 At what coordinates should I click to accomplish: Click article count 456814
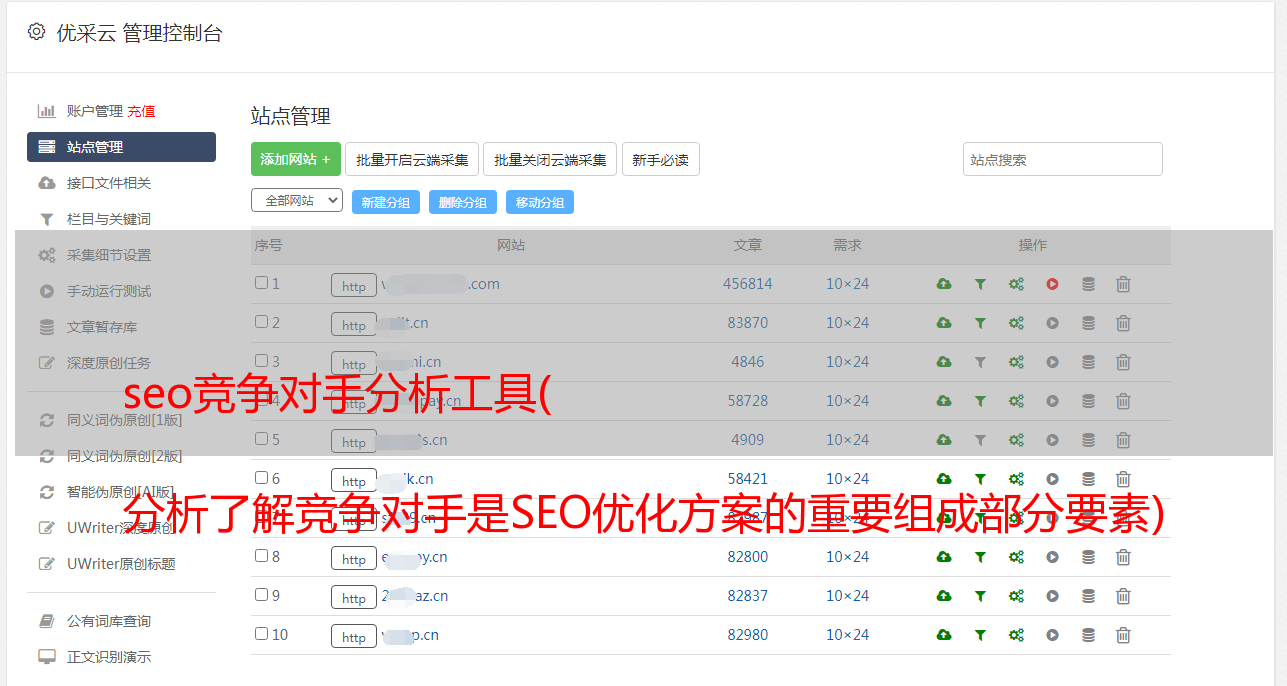[x=748, y=284]
